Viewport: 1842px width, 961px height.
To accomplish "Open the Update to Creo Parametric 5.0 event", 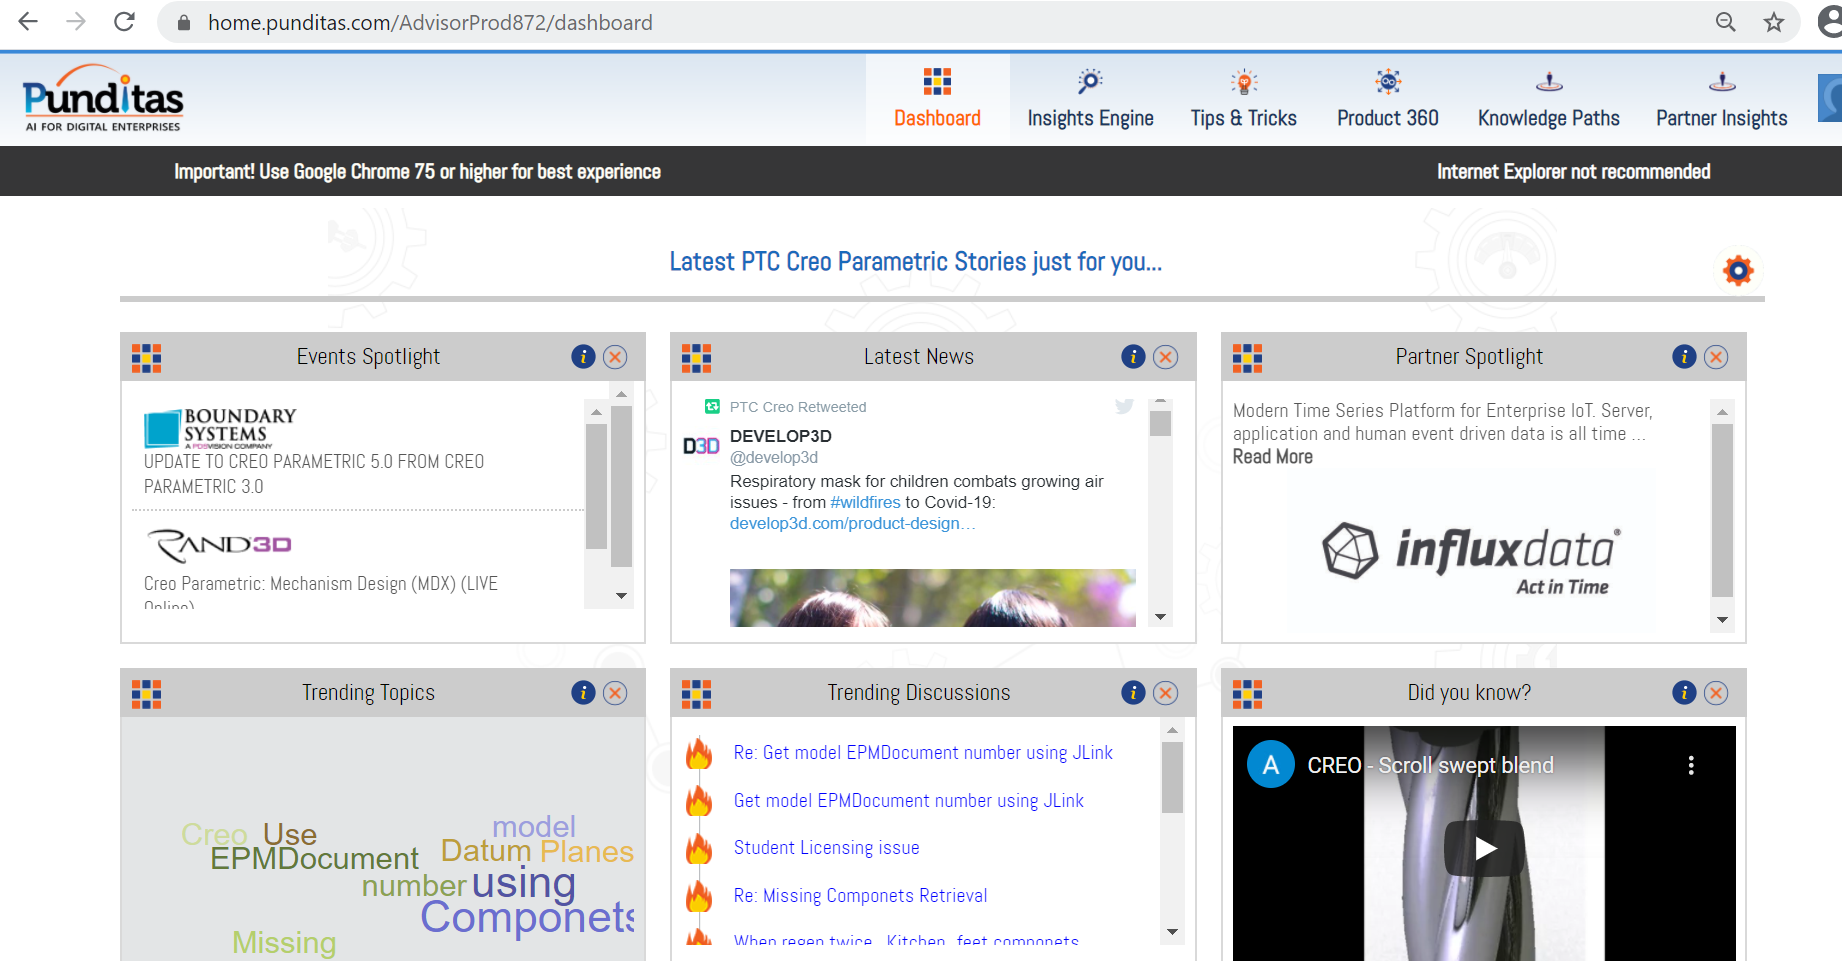I will pos(314,474).
